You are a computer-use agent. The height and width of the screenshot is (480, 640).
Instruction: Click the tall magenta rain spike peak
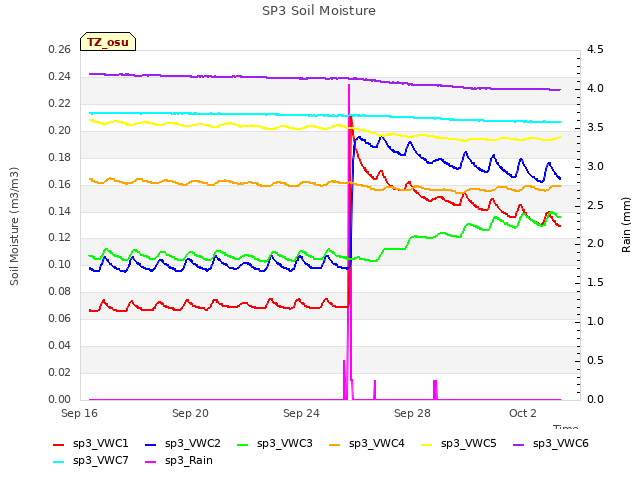tap(349, 85)
